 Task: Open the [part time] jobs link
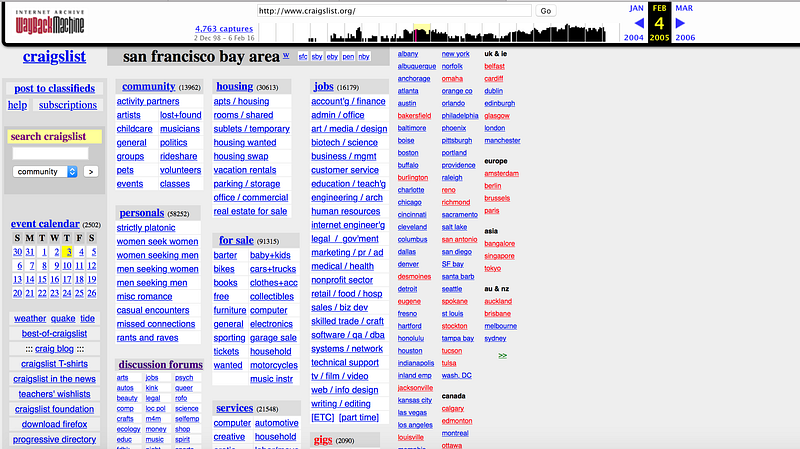pyautogui.click(x=359, y=418)
